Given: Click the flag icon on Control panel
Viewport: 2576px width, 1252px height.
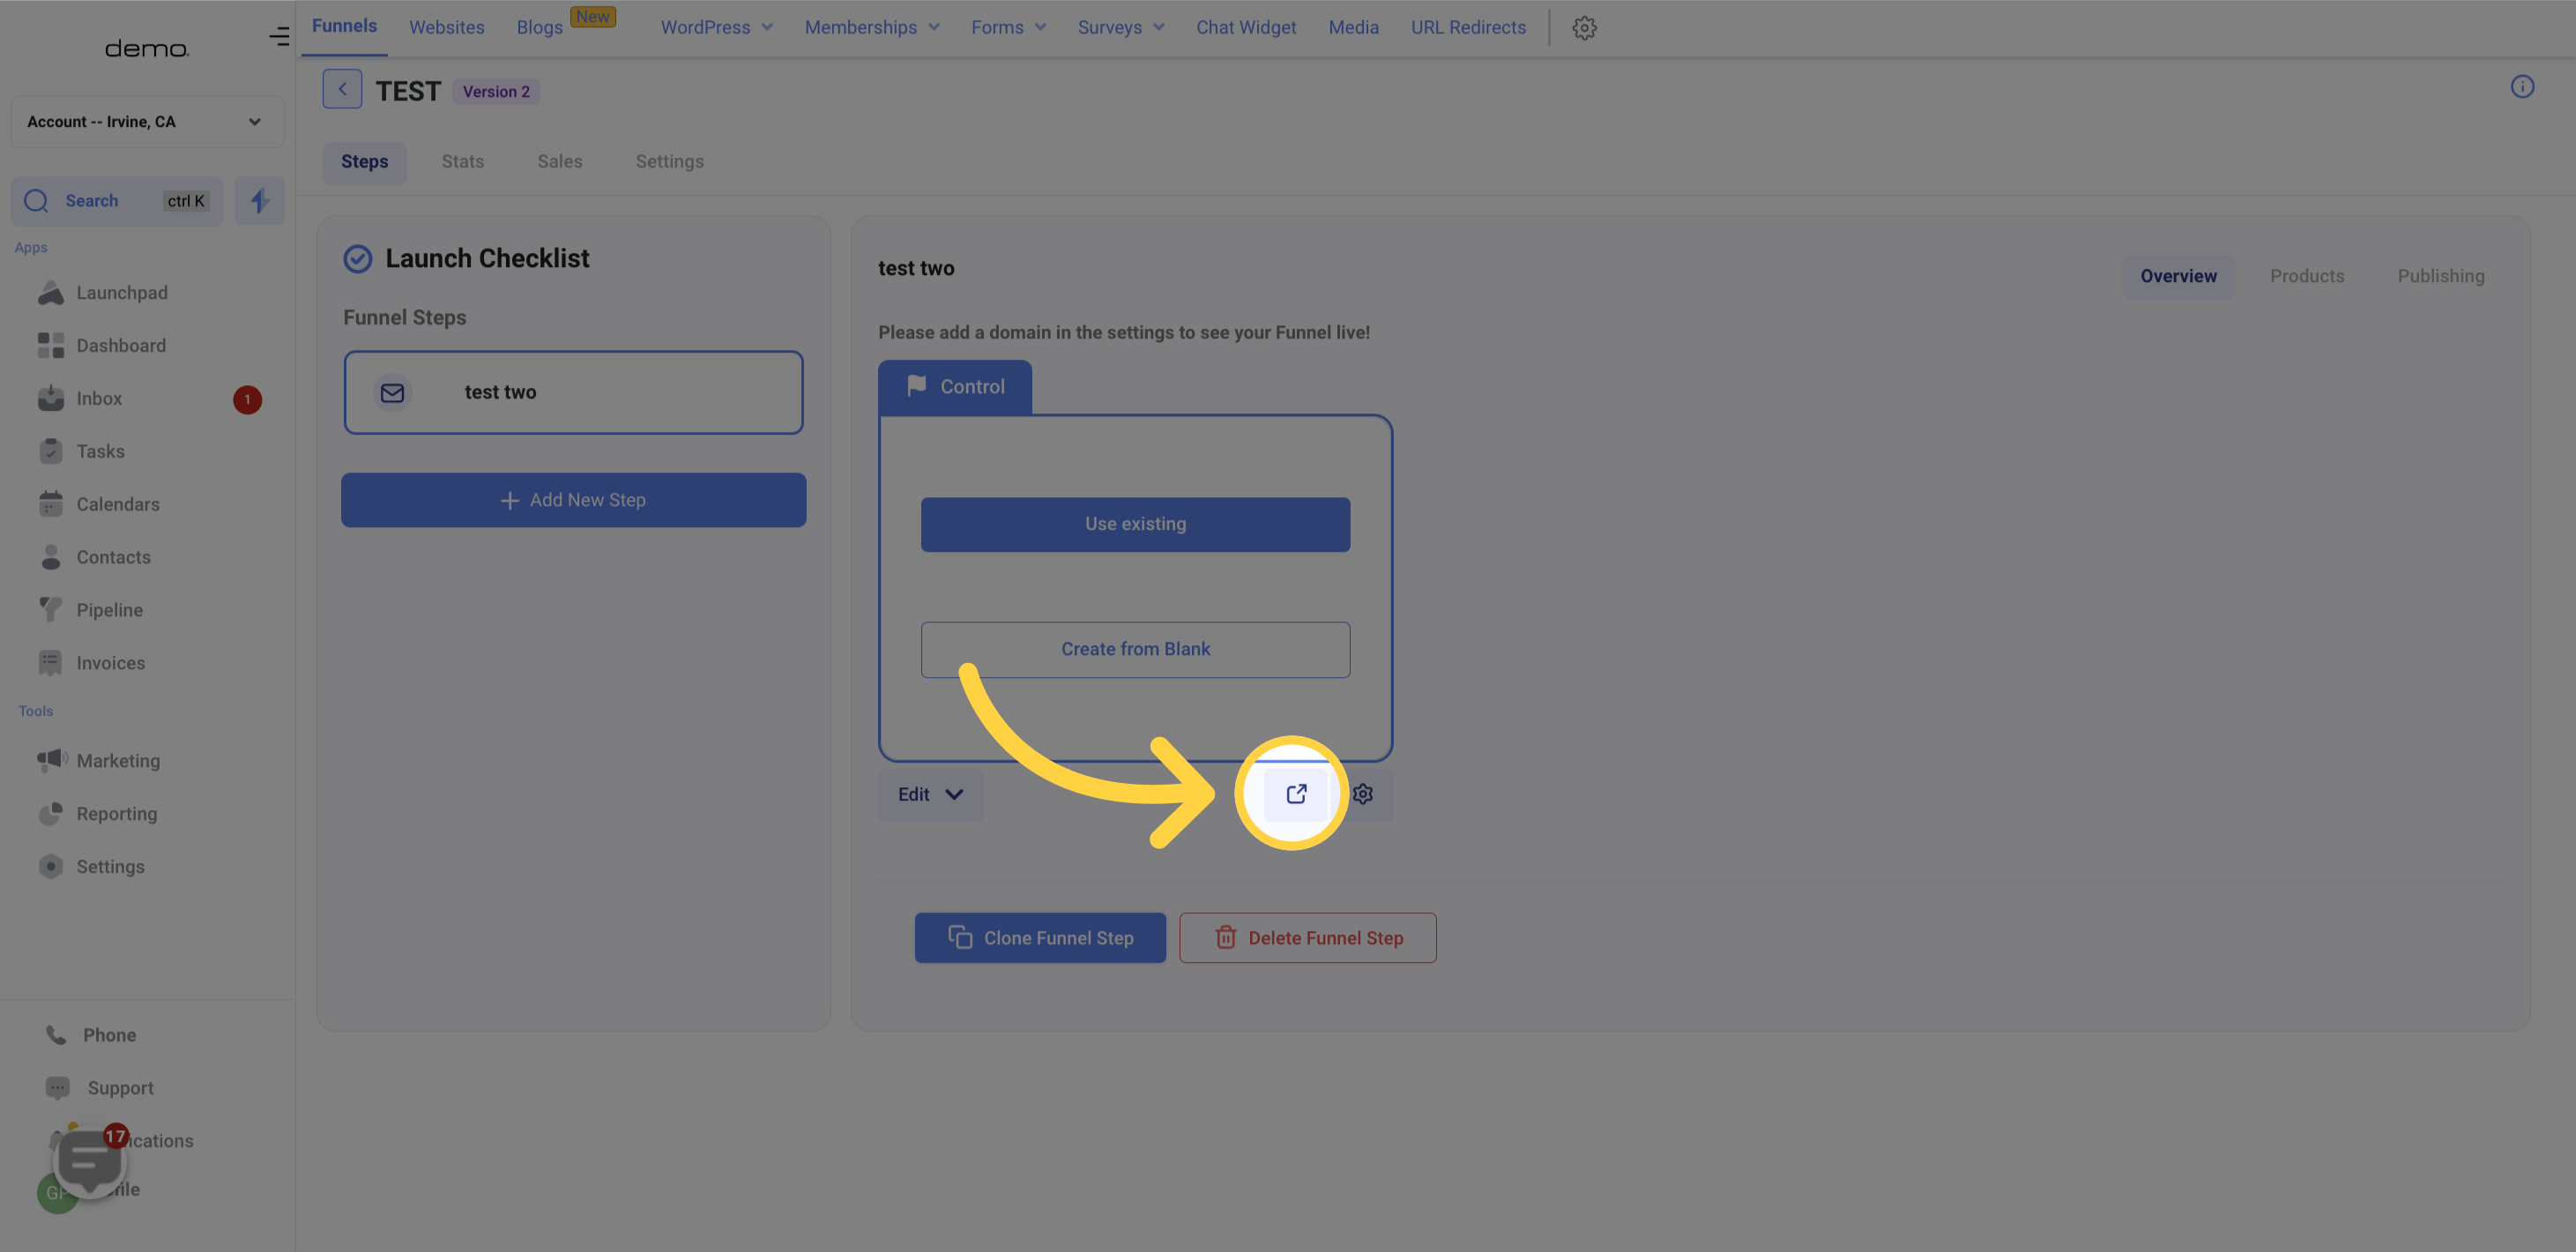Looking at the screenshot, I should tap(915, 388).
